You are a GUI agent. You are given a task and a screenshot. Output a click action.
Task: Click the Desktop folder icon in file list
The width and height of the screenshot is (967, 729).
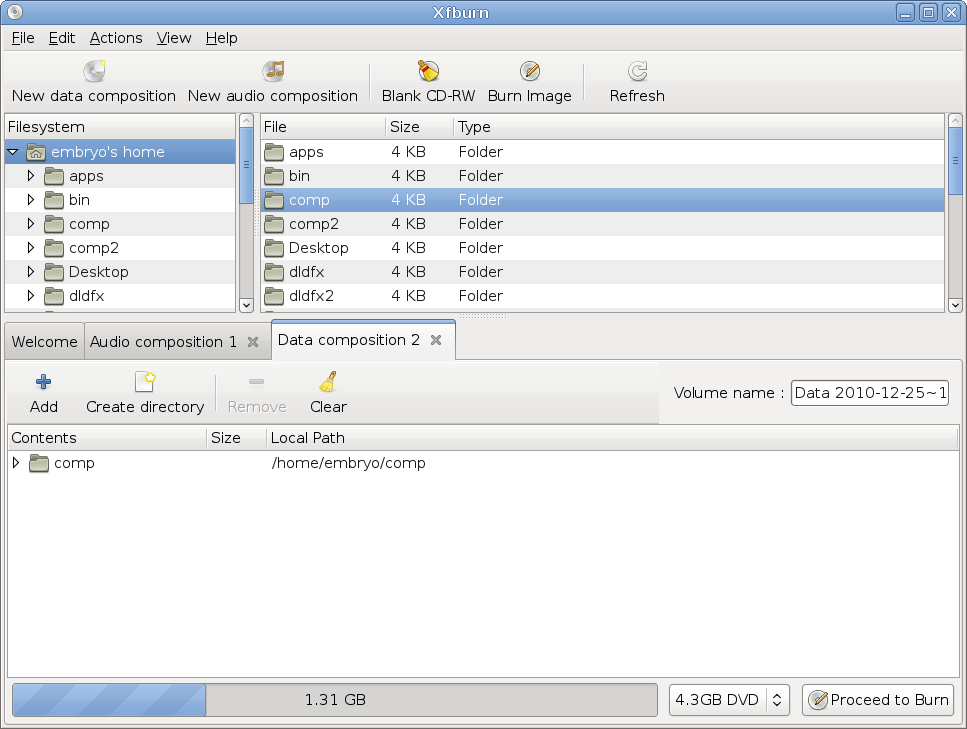click(x=274, y=249)
